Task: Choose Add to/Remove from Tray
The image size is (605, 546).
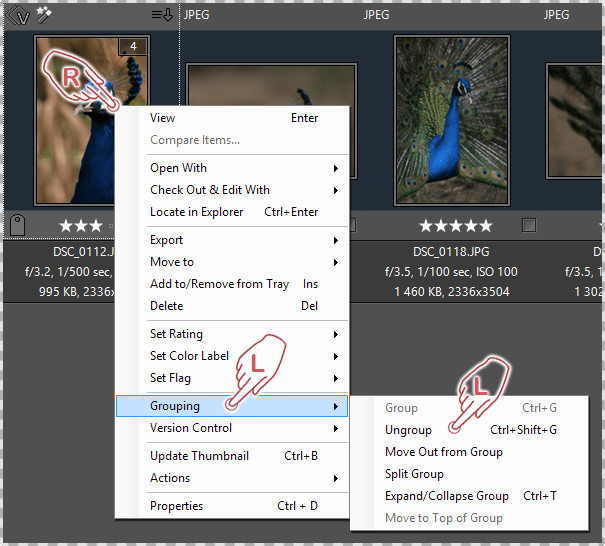Action: tap(233, 284)
